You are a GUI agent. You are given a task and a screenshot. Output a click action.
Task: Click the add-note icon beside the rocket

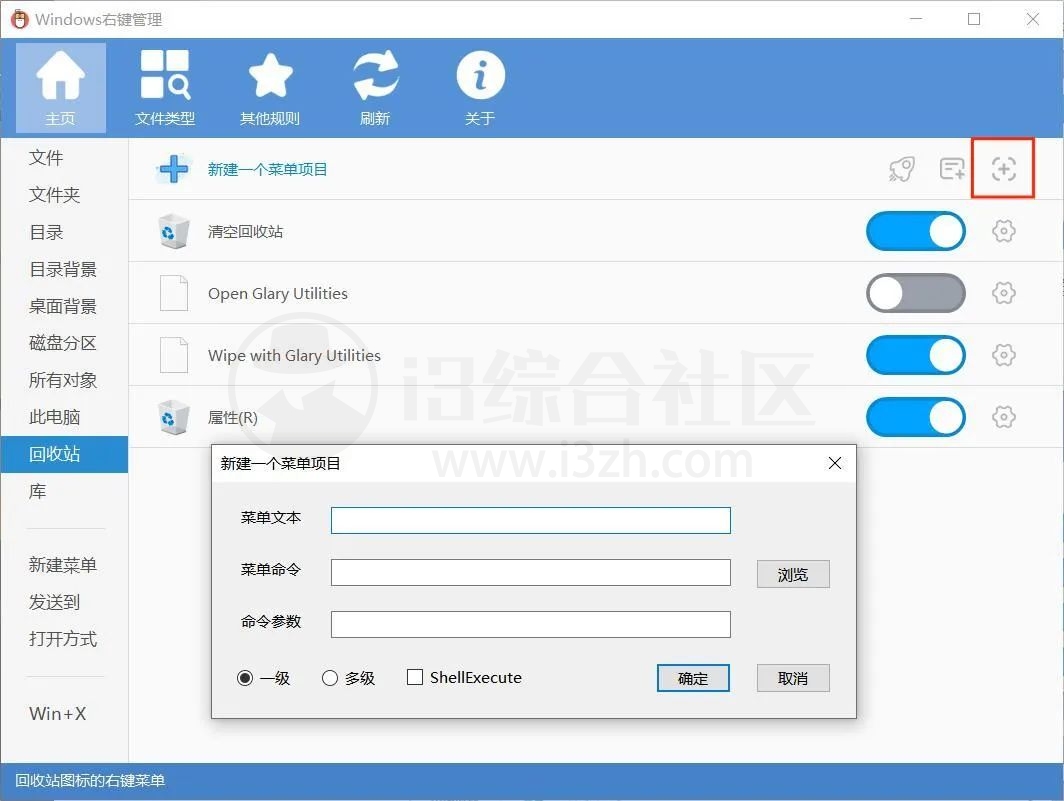pos(952,169)
